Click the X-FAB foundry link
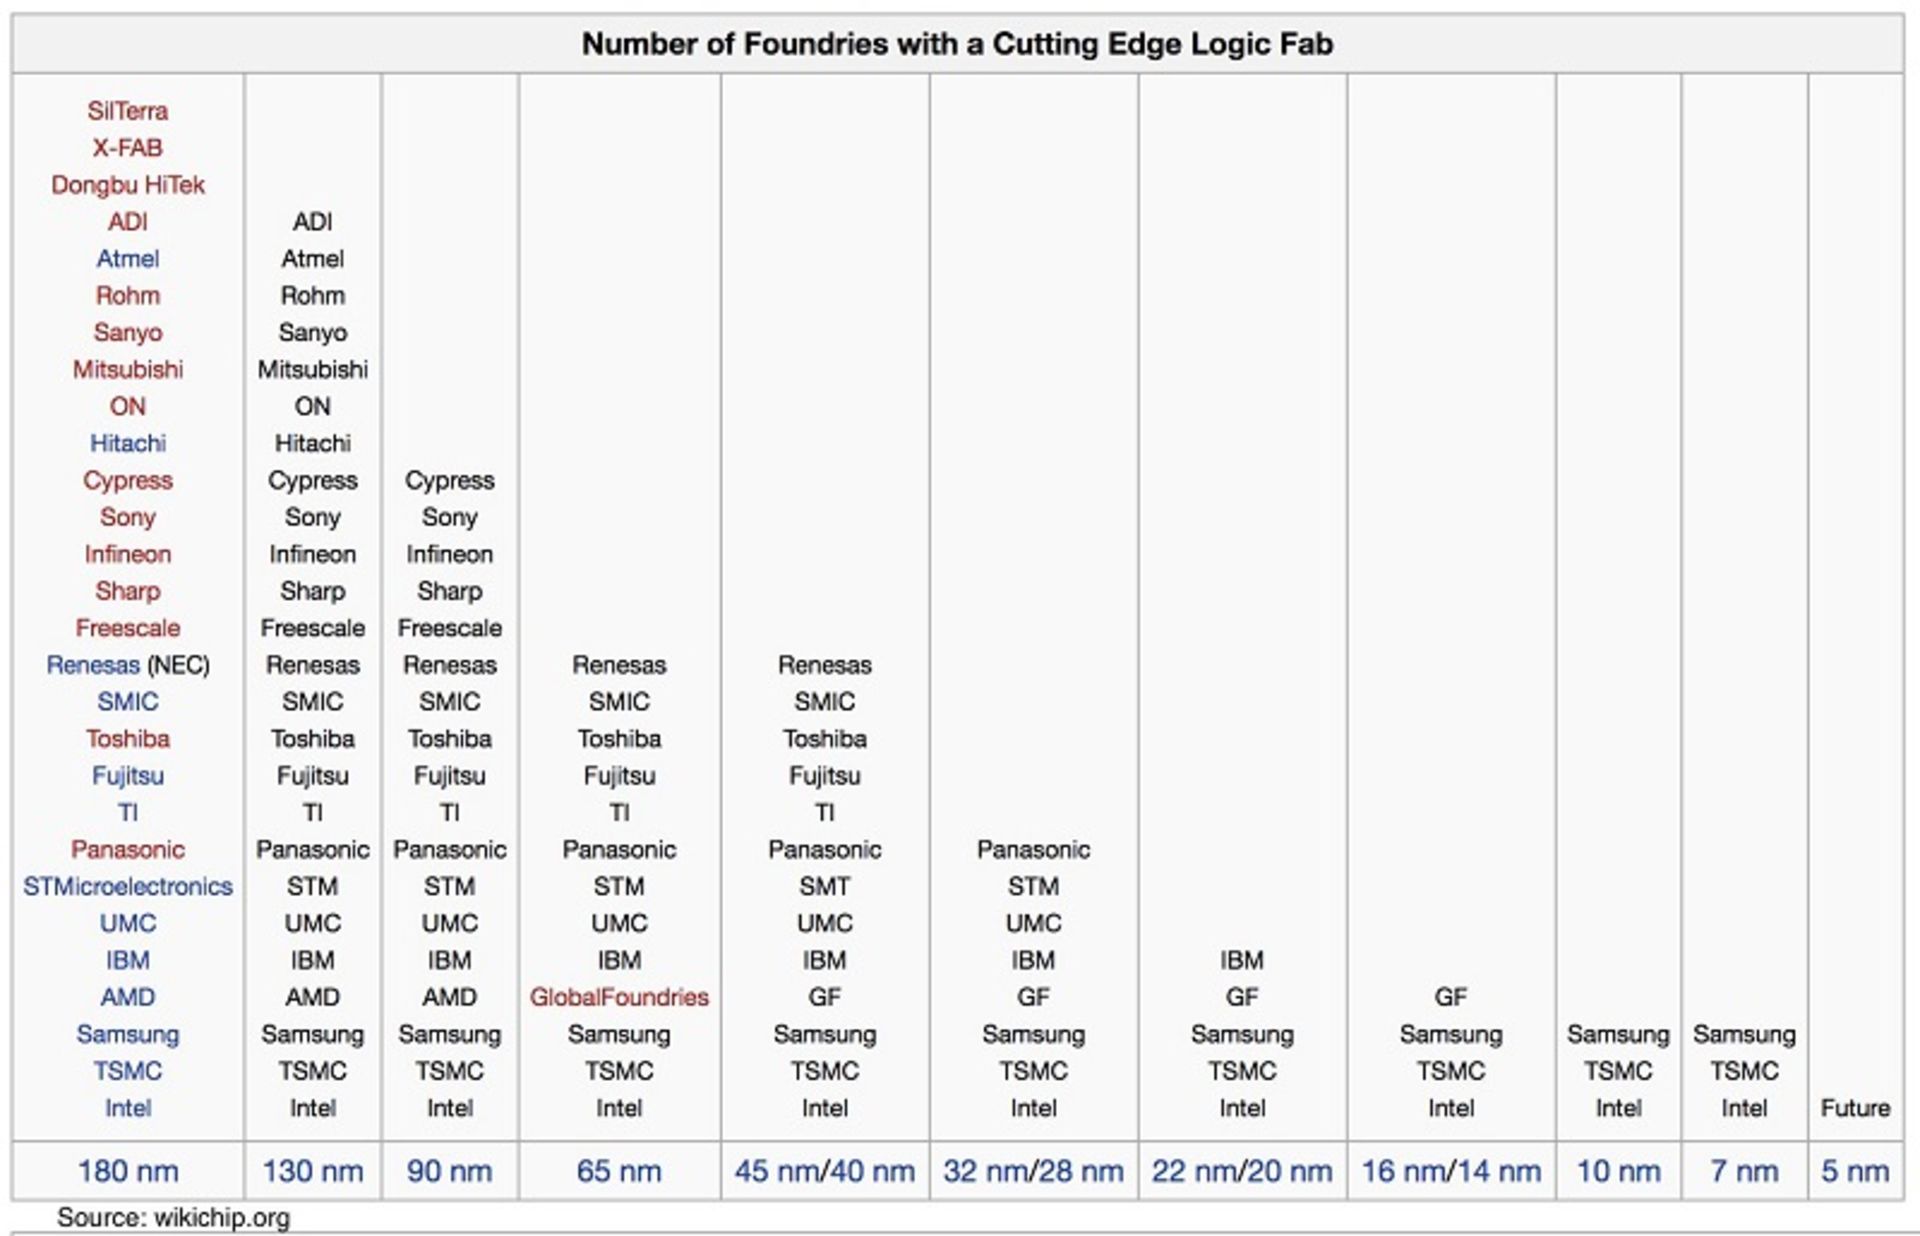Viewport: 1920px width, 1236px height. (127, 148)
